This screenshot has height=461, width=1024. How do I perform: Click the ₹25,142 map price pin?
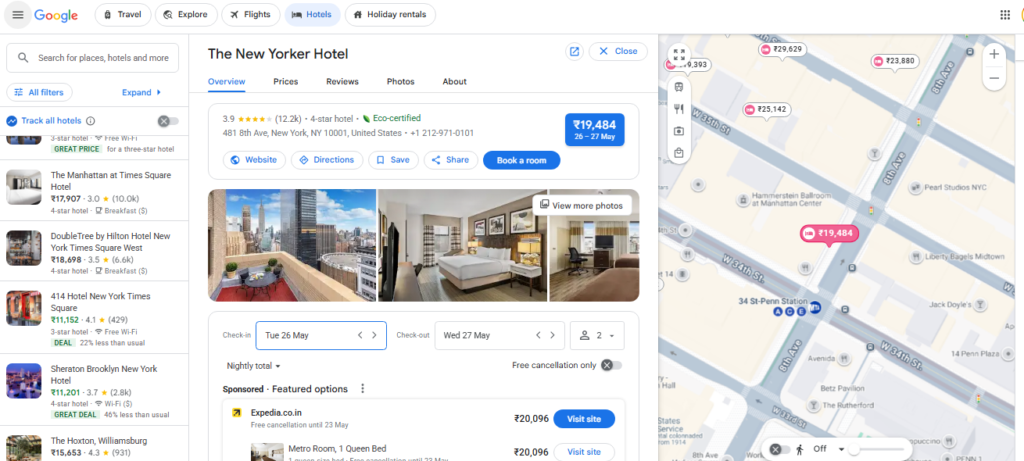coord(767,110)
